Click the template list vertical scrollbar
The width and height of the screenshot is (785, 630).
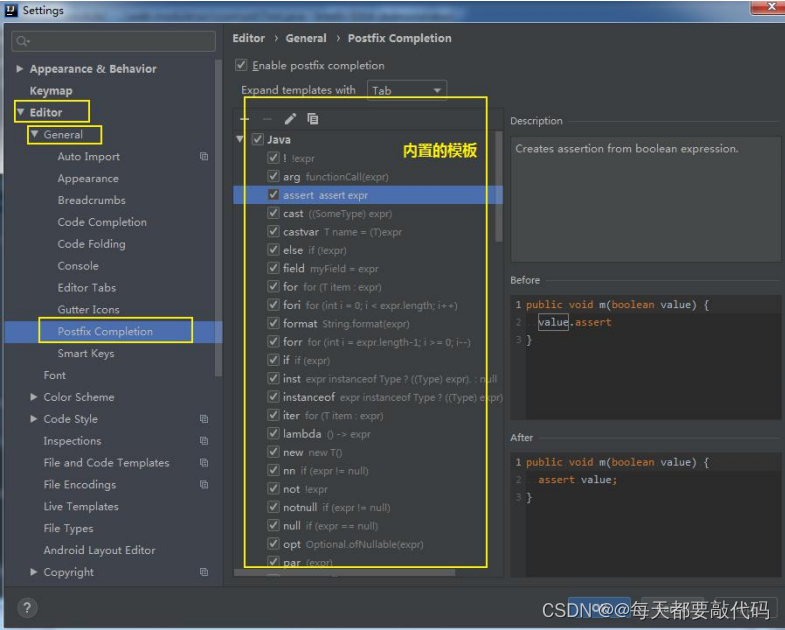499,187
